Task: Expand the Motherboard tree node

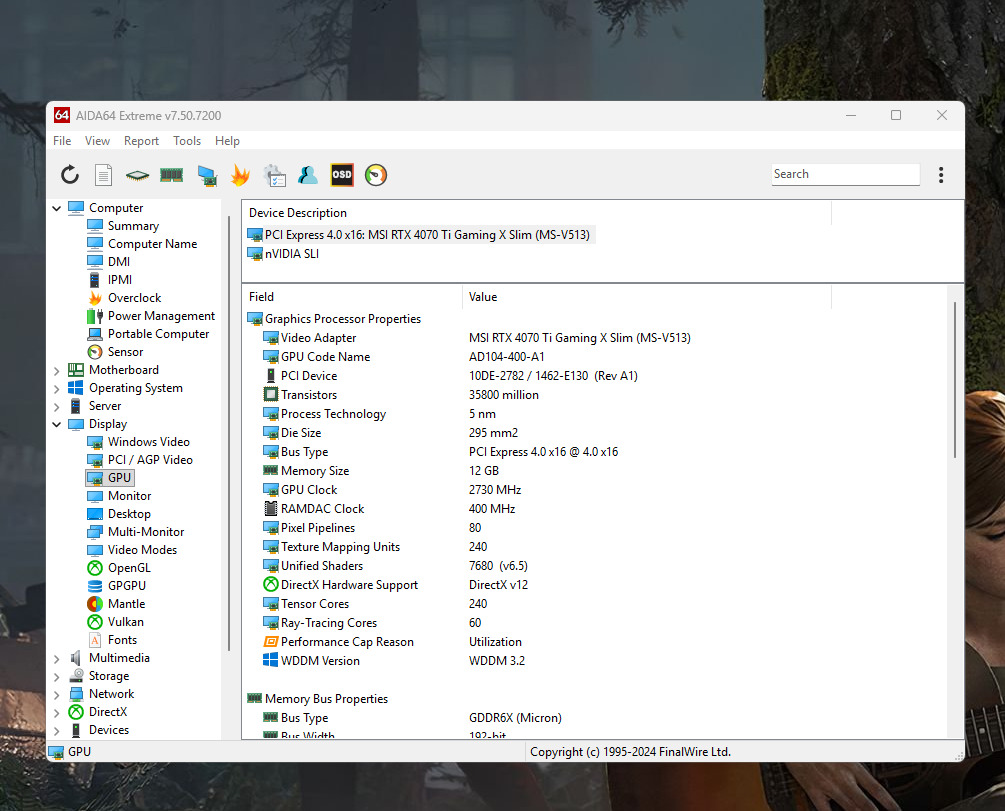Action: coord(56,371)
